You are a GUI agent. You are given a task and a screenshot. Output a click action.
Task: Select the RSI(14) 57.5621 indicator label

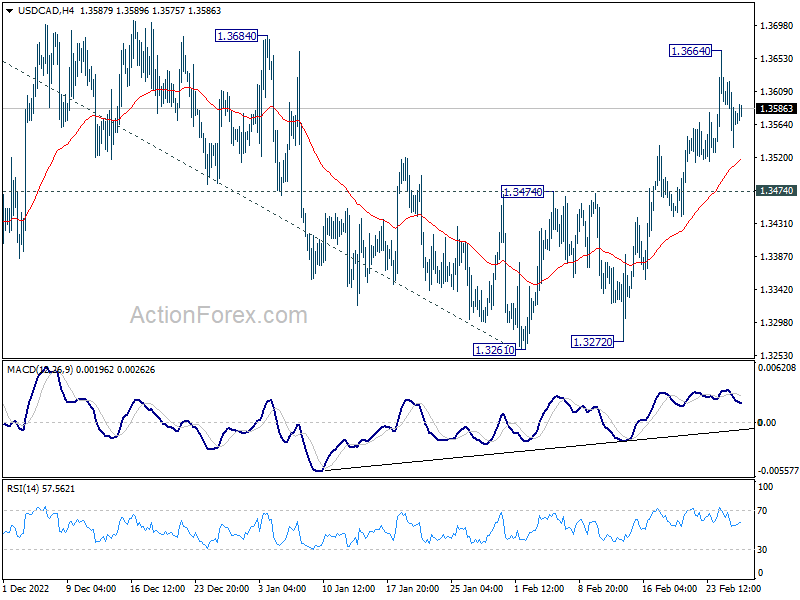click(41, 489)
